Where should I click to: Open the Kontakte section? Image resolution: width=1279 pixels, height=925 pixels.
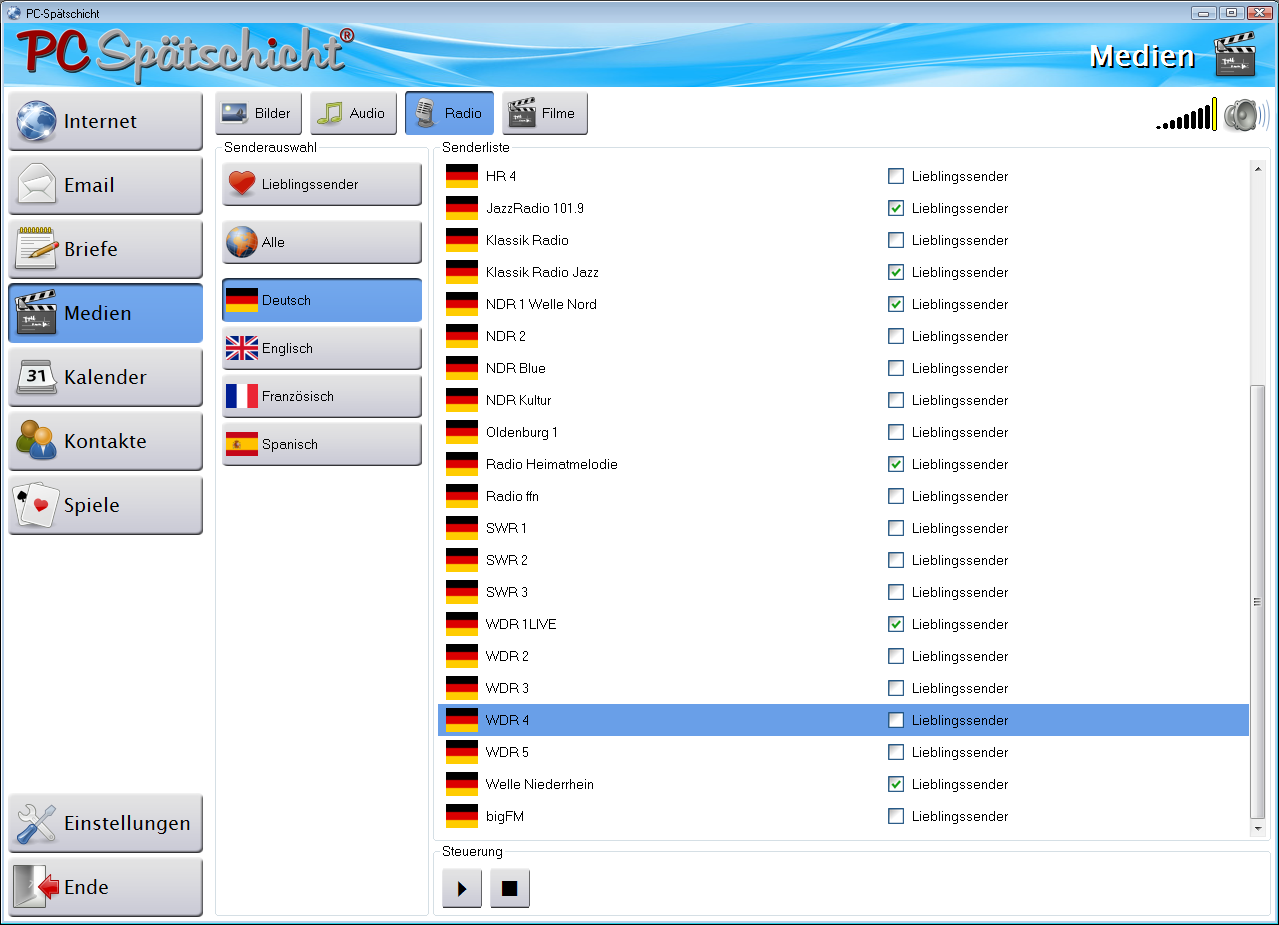click(105, 441)
